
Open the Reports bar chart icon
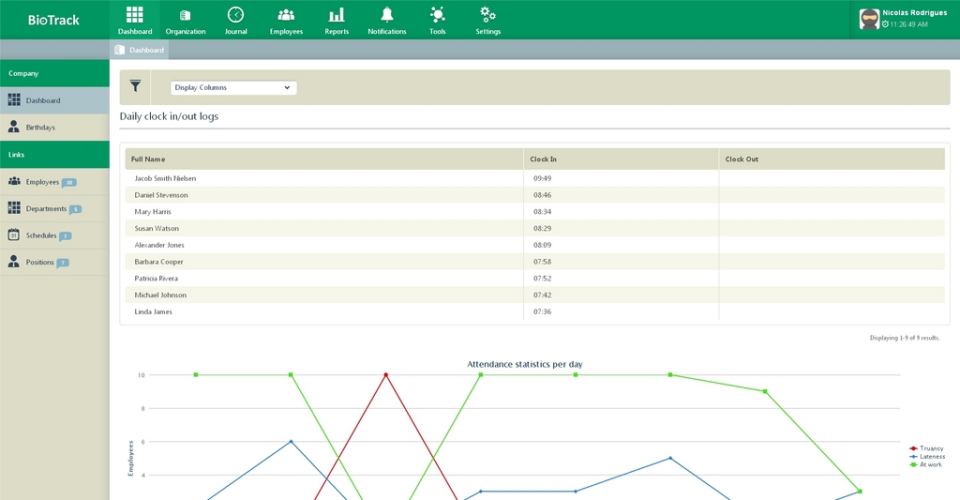[336, 15]
